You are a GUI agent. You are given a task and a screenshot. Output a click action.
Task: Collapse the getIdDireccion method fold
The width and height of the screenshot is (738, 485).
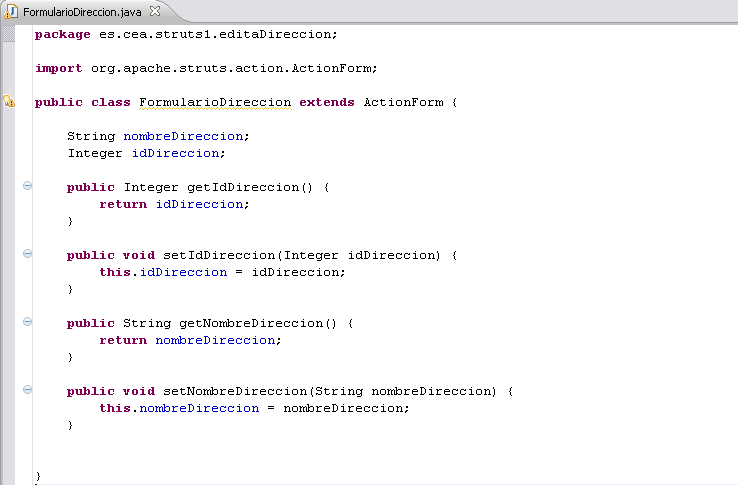(27, 186)
